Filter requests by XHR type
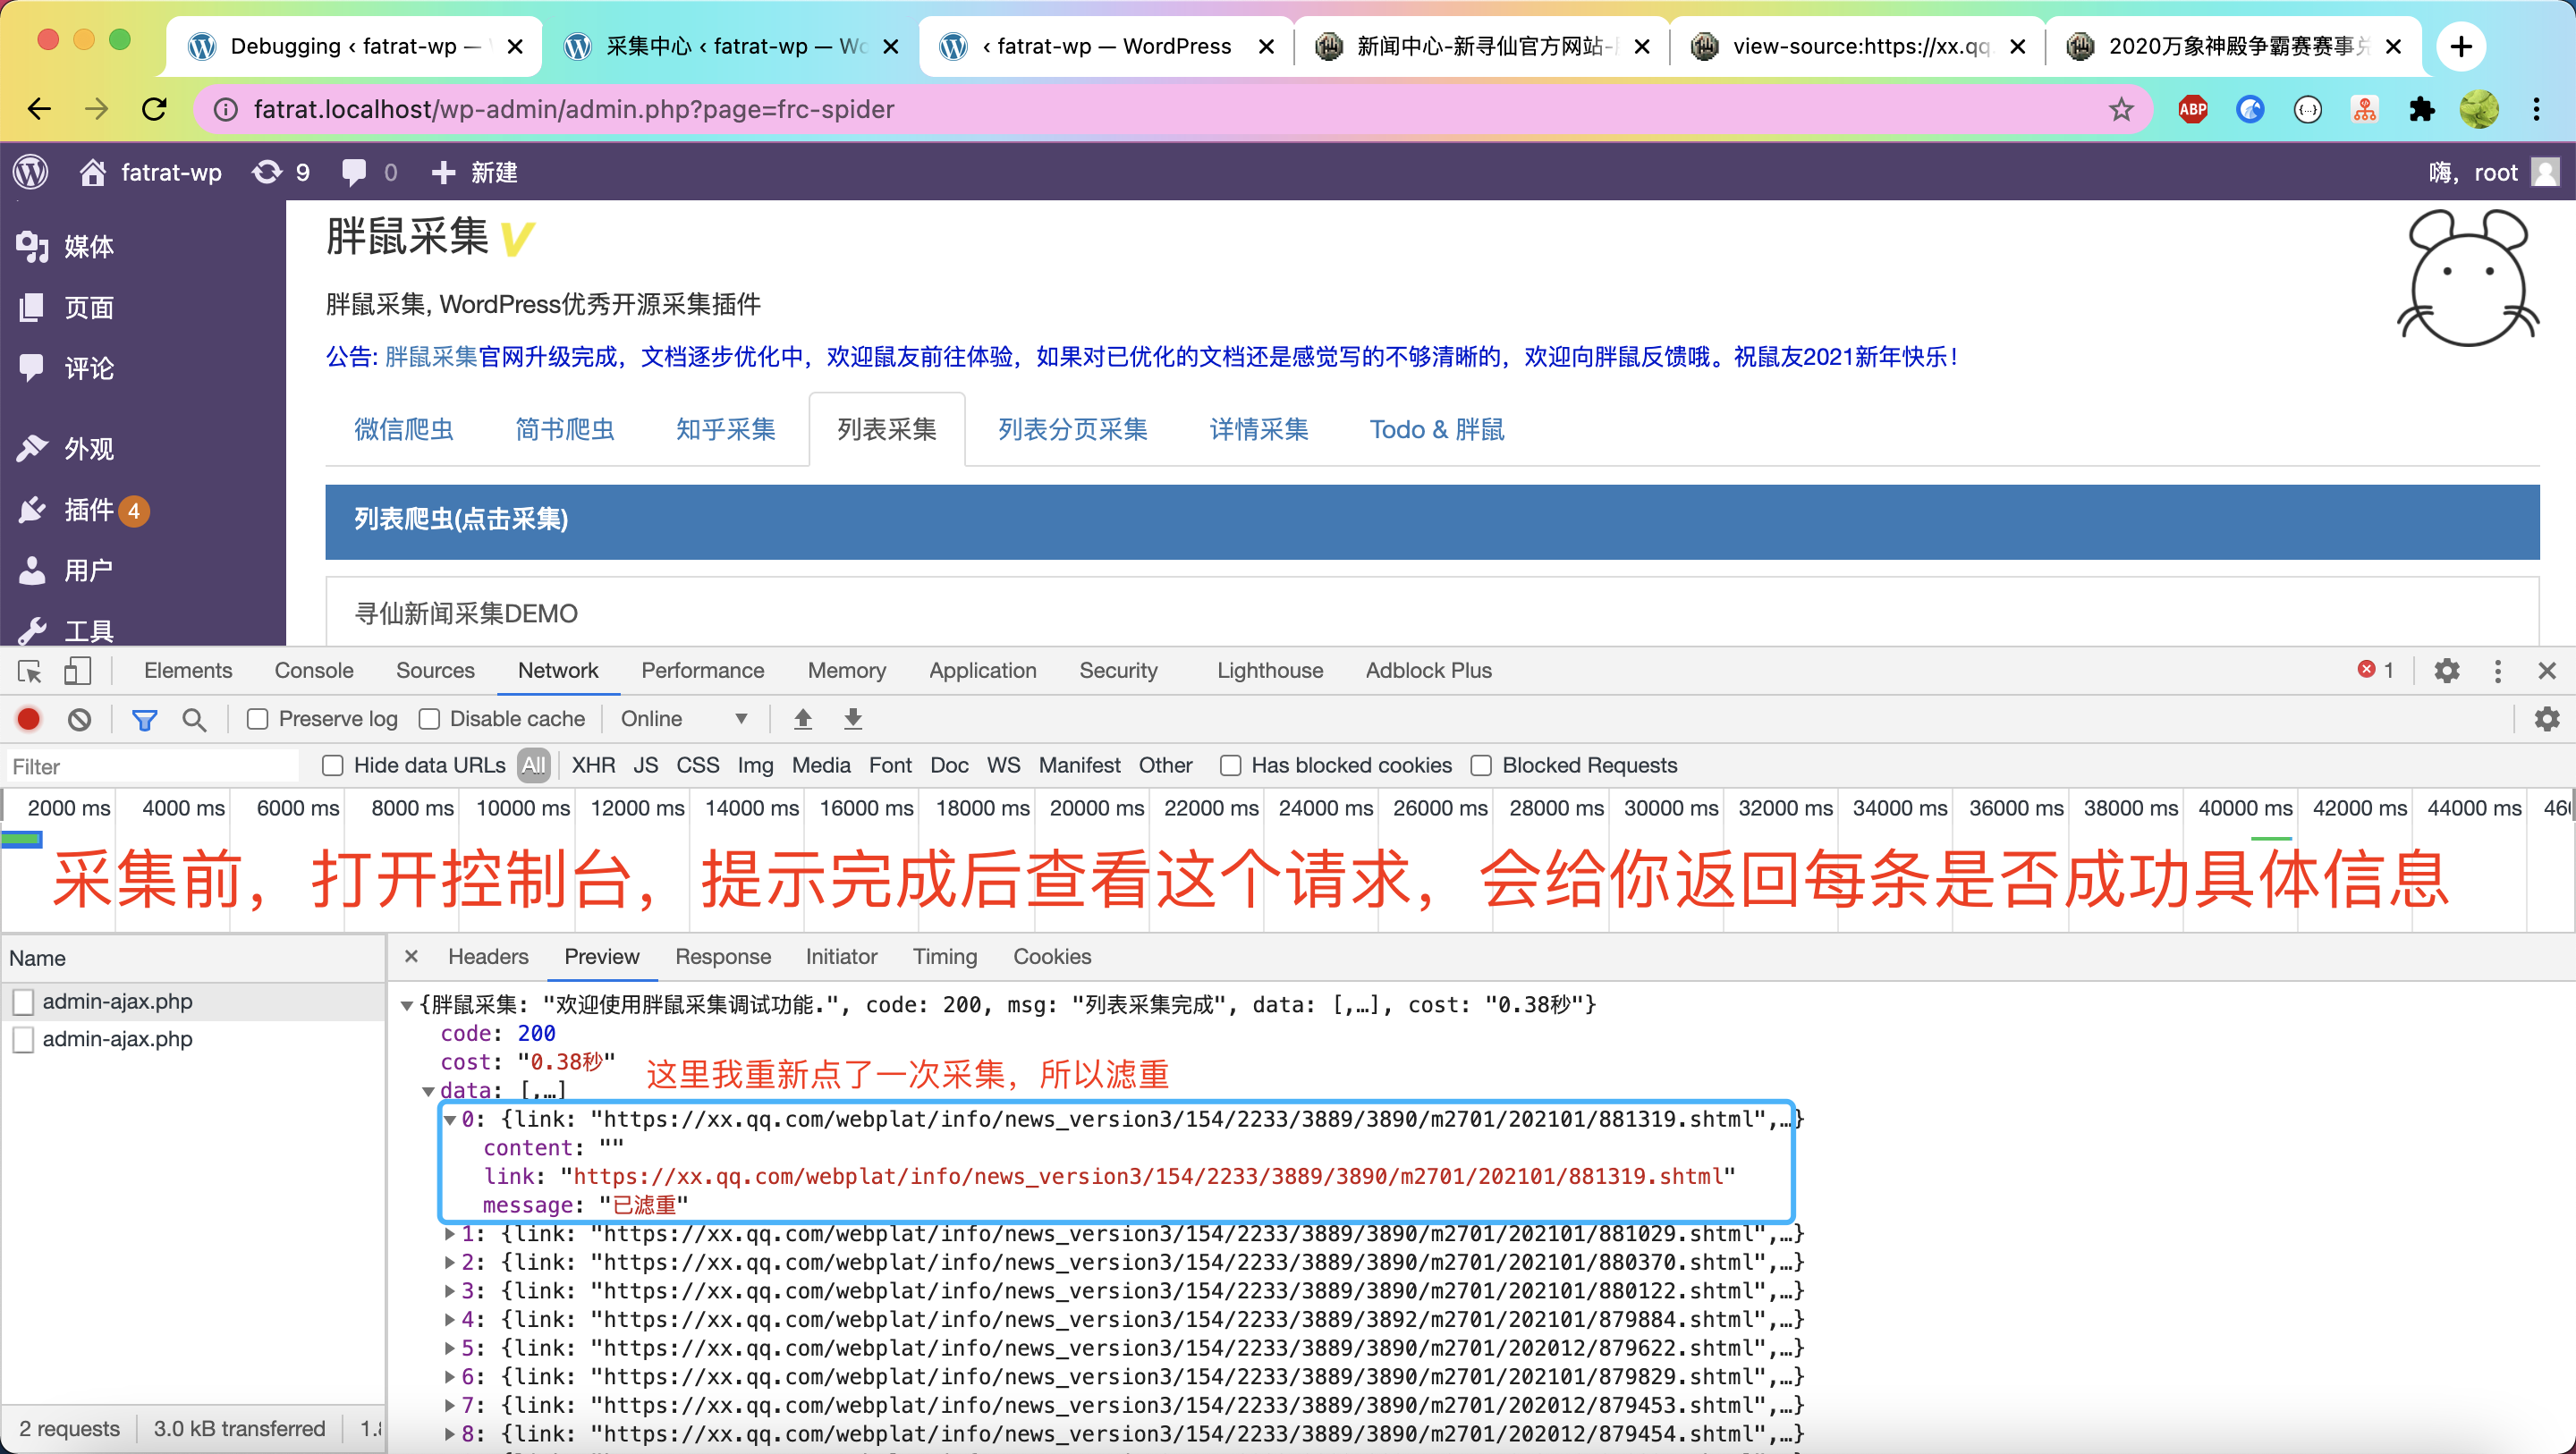This screenshot has width=2576, height=1454. click(x=593, y=766)
